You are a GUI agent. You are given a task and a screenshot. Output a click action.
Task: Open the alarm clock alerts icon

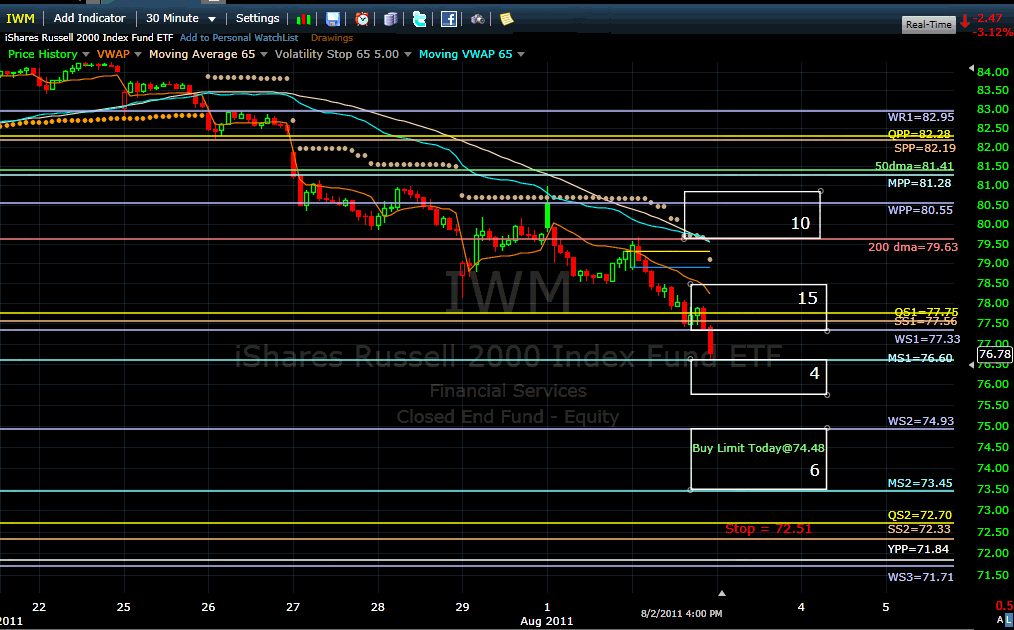coord(362,19)
